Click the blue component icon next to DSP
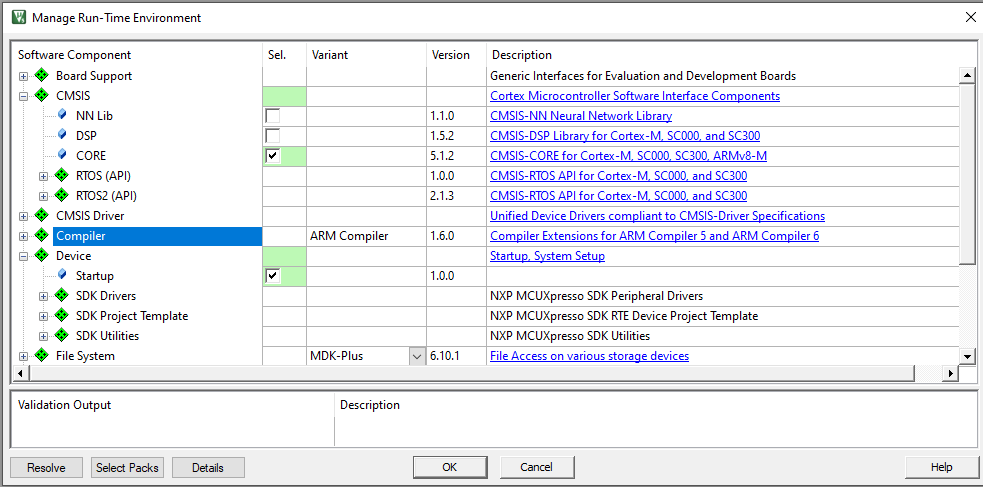 coord(62,136)
